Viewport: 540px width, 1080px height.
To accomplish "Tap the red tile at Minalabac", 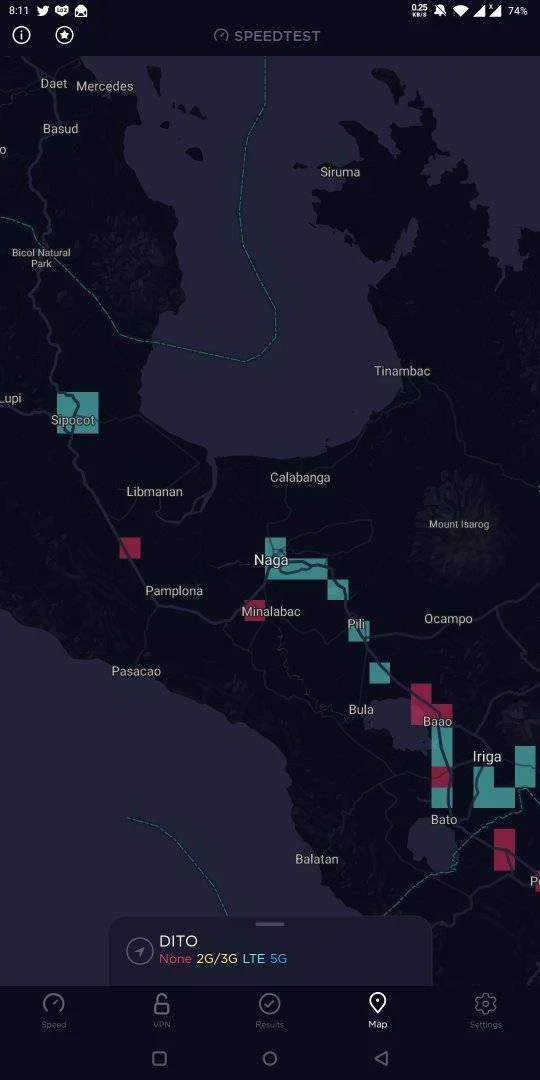I will click(254, 610).
